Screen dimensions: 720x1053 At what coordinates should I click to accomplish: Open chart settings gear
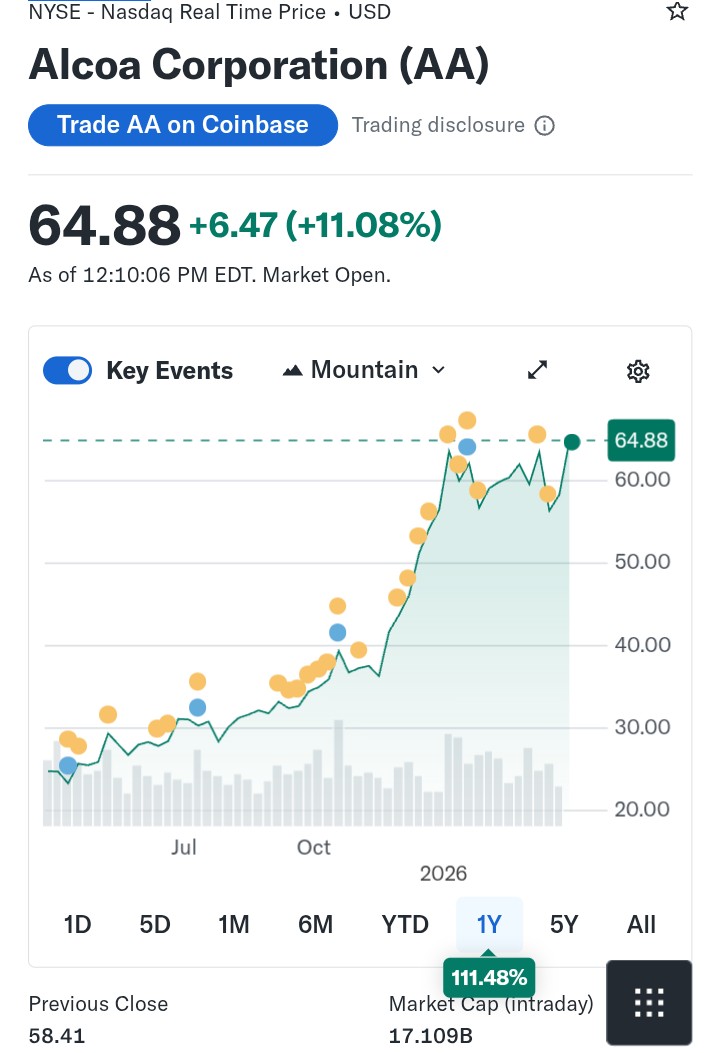point(638,372)
